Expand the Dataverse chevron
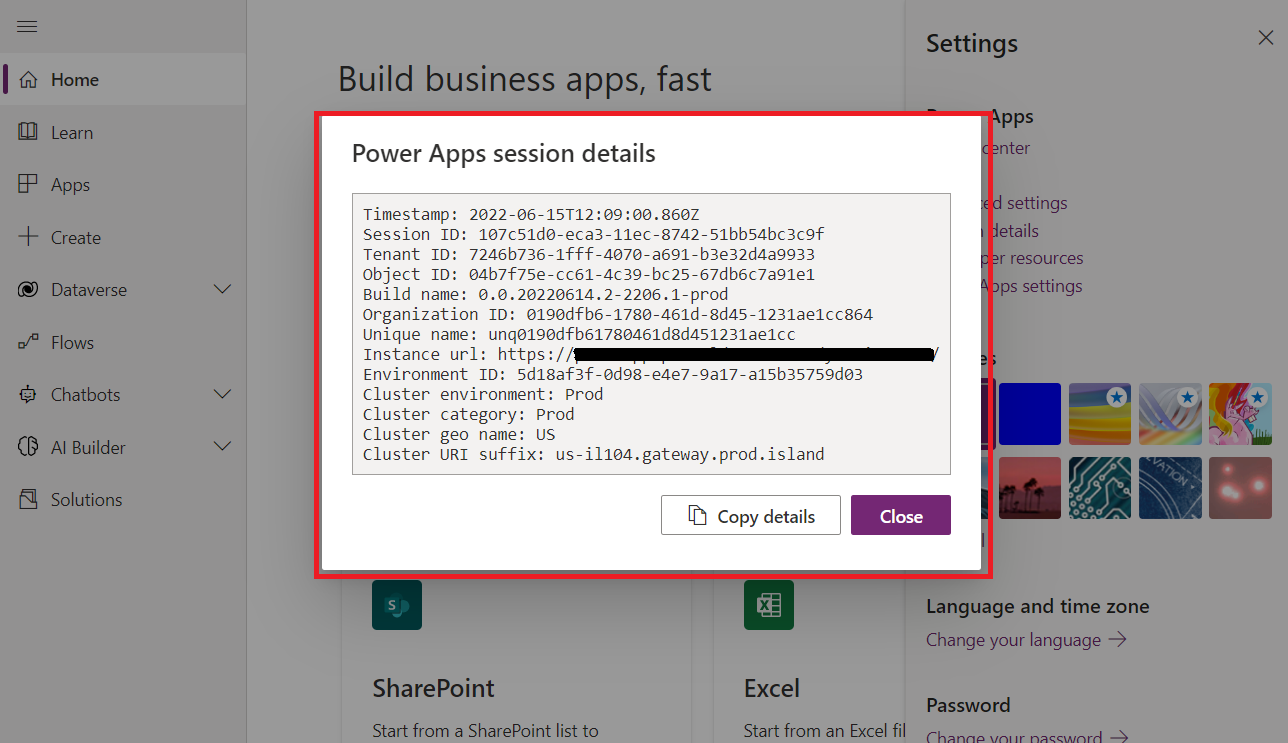 (223, 290)
